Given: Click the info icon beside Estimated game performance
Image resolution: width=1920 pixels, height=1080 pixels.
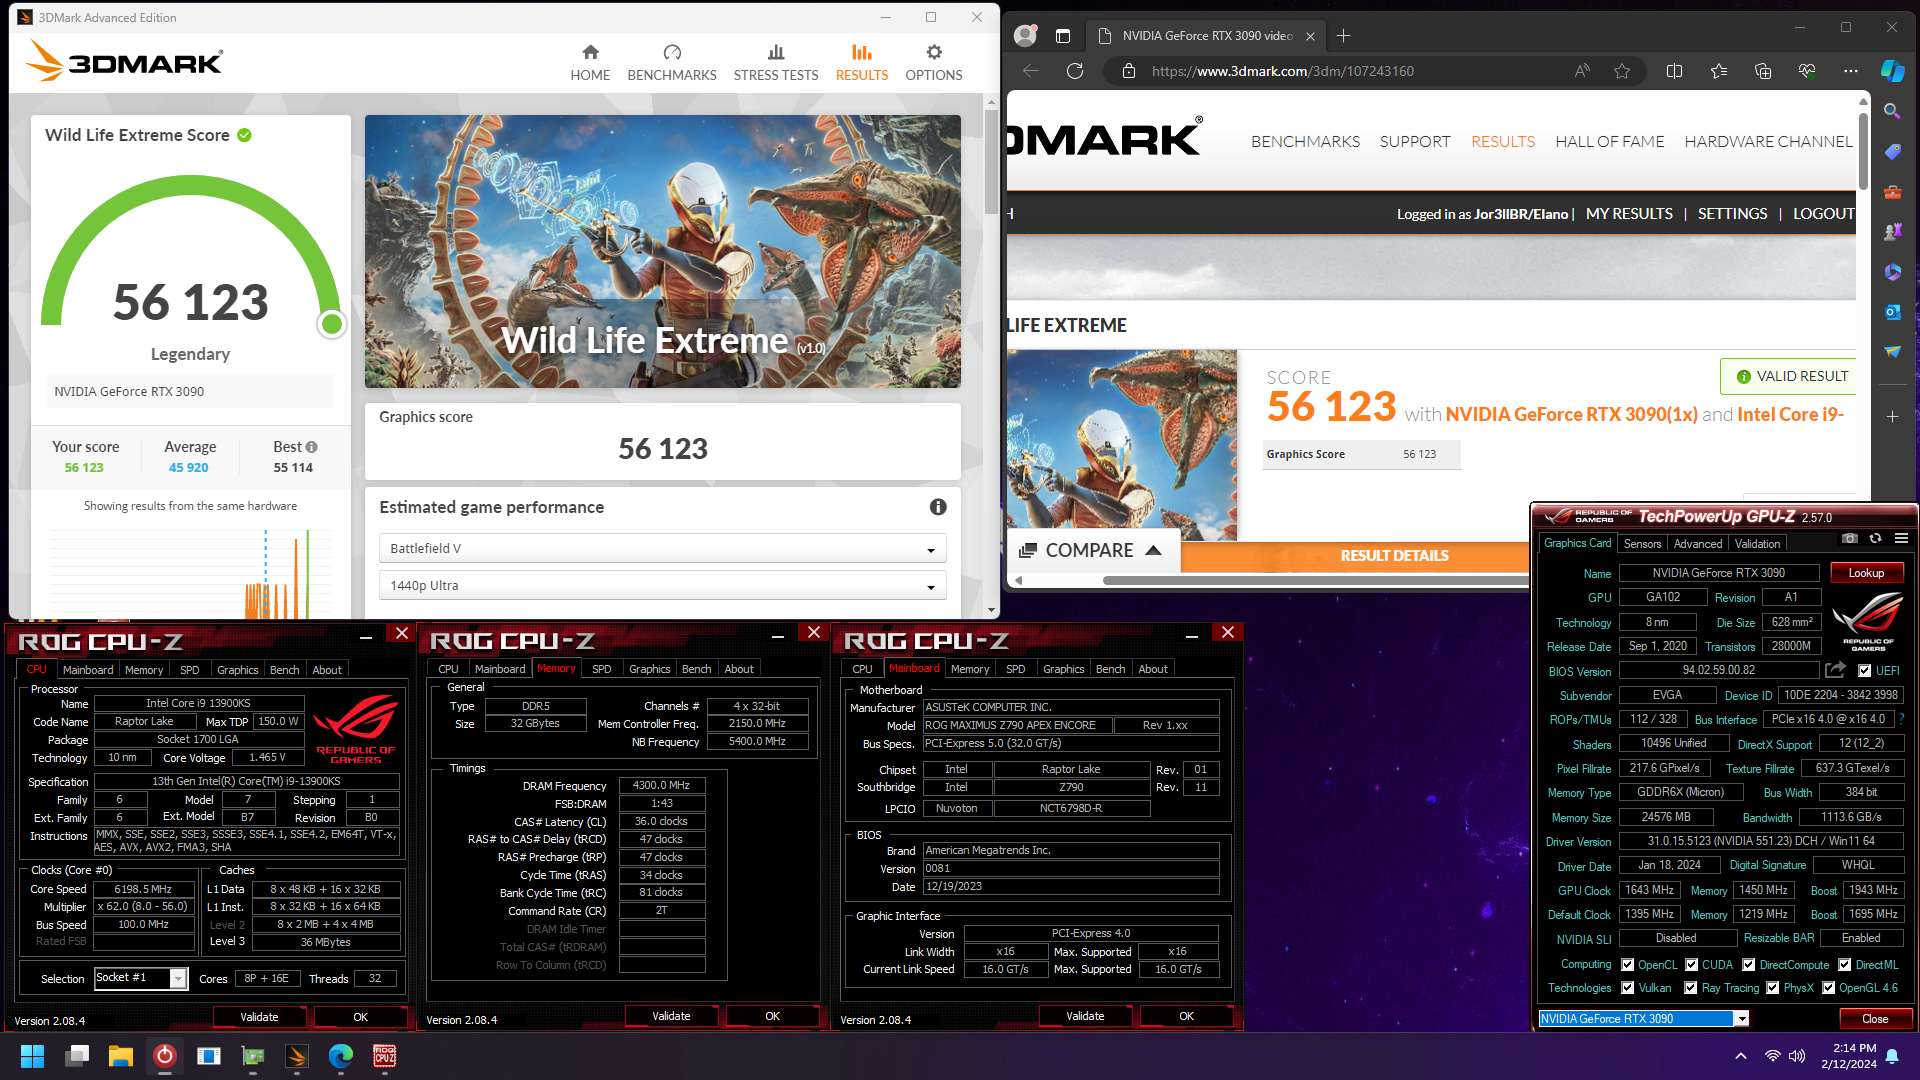Looking at the screenshot, I should [x=938, y=507].
